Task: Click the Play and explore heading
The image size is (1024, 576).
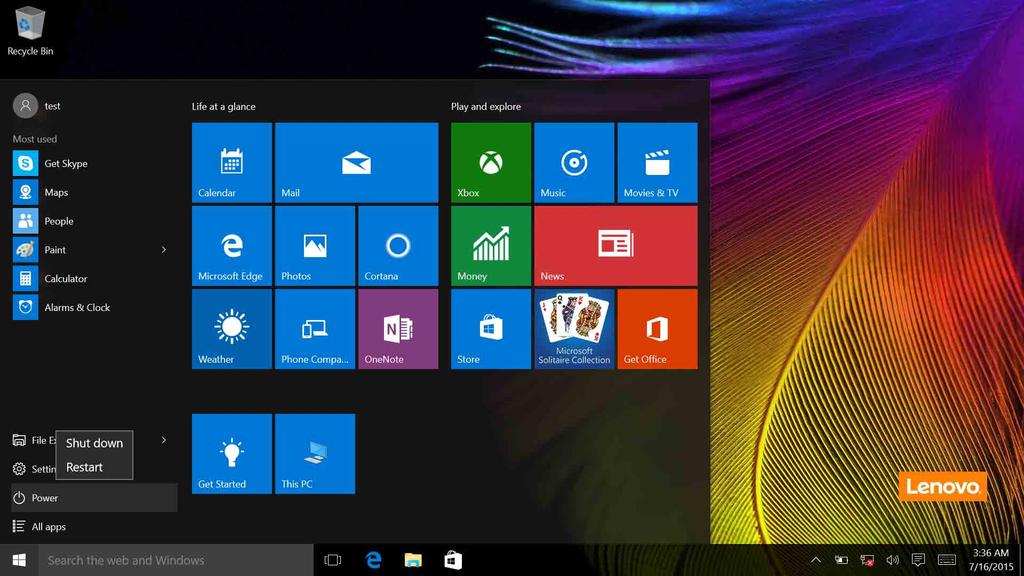Action: (486, 106)
